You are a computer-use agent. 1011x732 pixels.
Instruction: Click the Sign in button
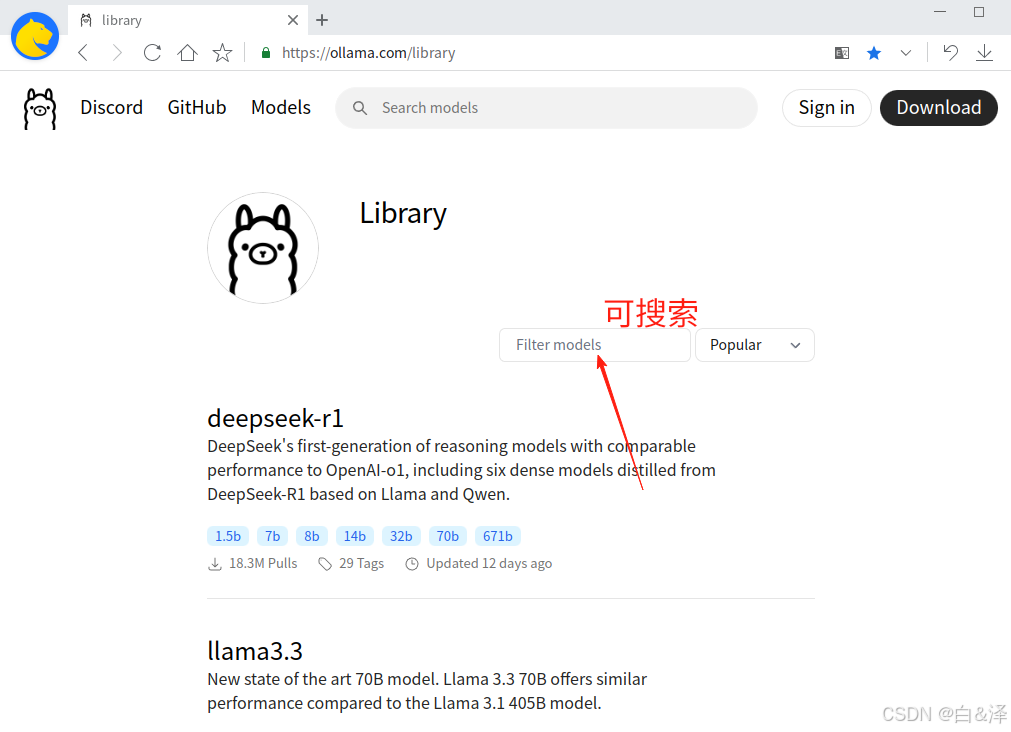click(x=827, y=108)
